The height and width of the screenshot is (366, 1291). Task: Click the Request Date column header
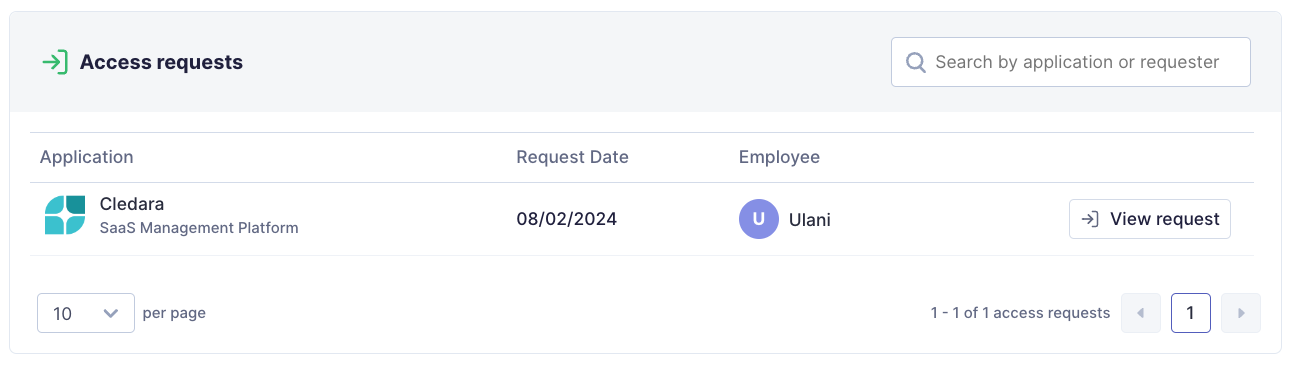point(572,157)
